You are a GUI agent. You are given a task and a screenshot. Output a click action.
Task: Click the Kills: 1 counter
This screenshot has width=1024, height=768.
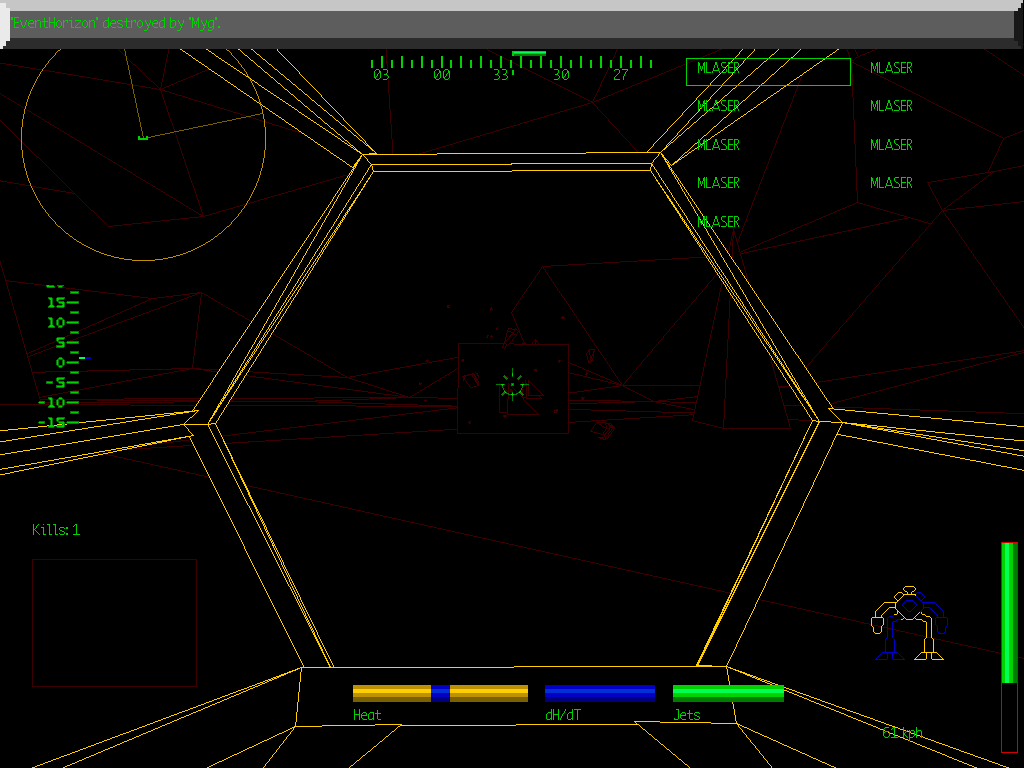pos(58,530)
